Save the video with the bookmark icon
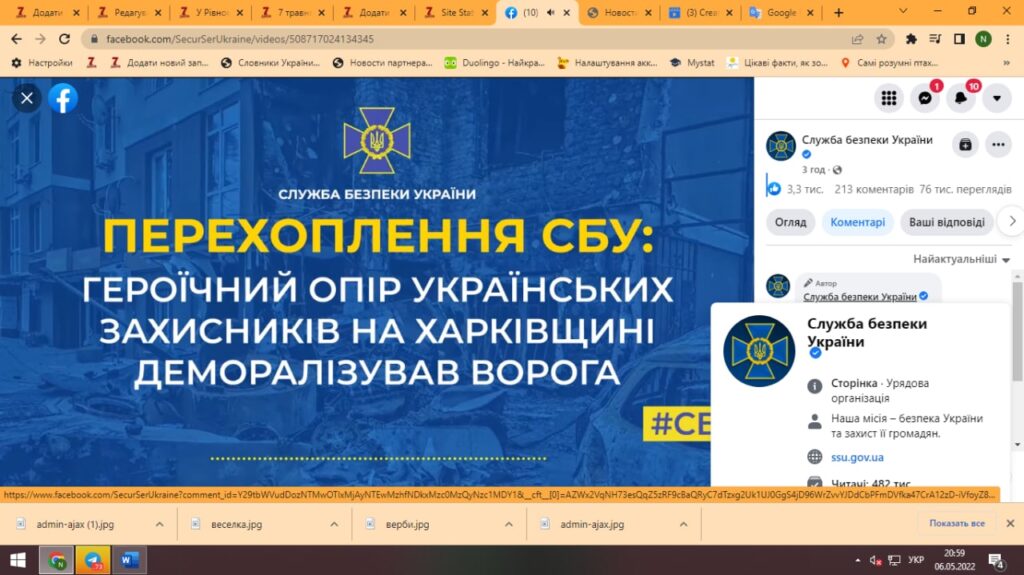This screenshot has height=575, width=1024. click(965, 144)
